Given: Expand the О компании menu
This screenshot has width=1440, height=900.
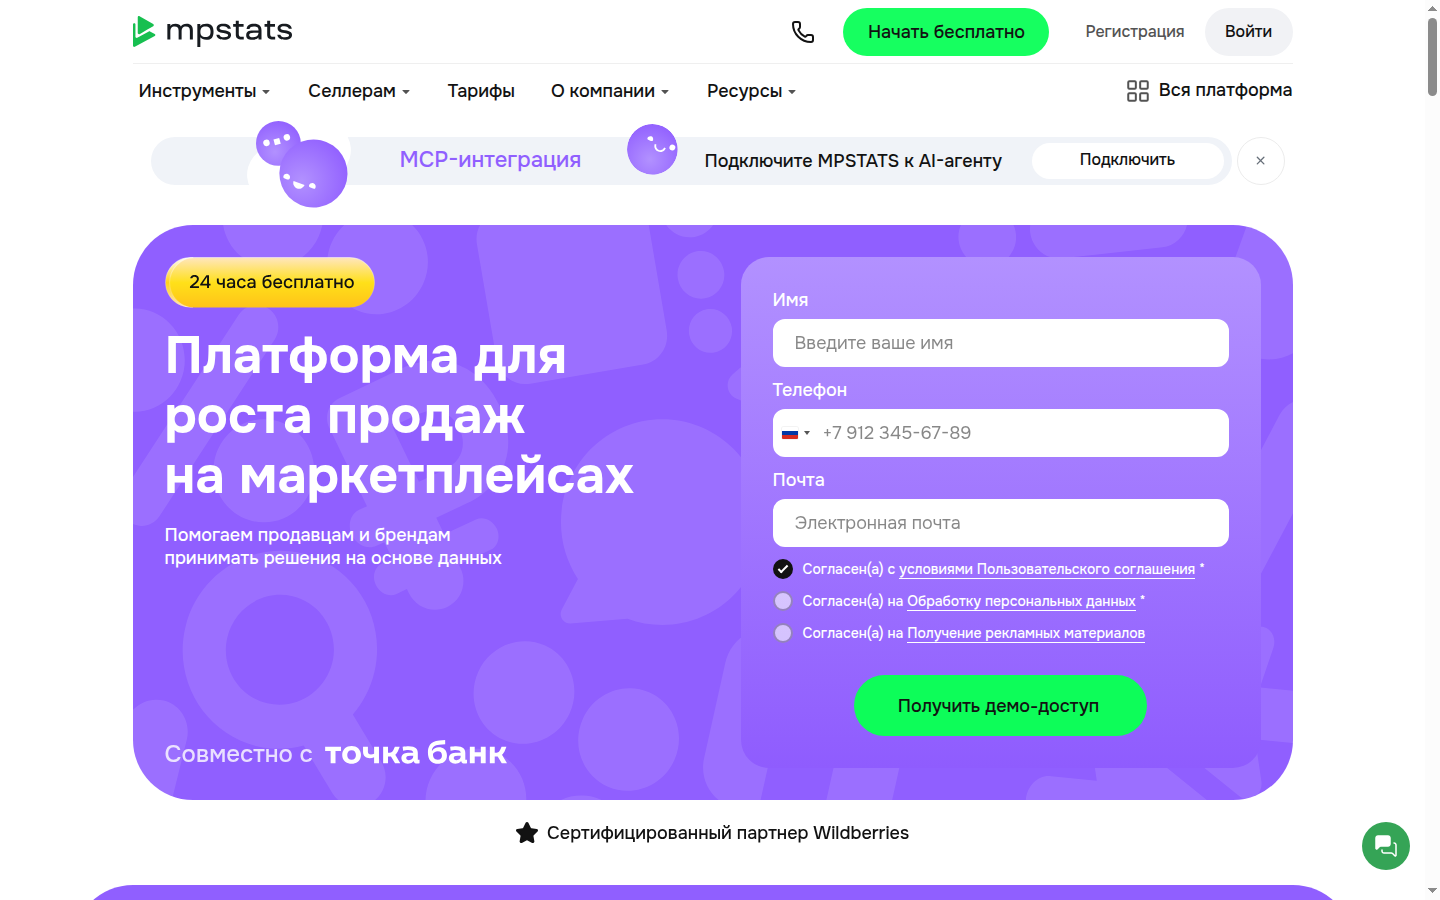Looking at the screenshot, I should pyautogui.click(x=610, y=91).
